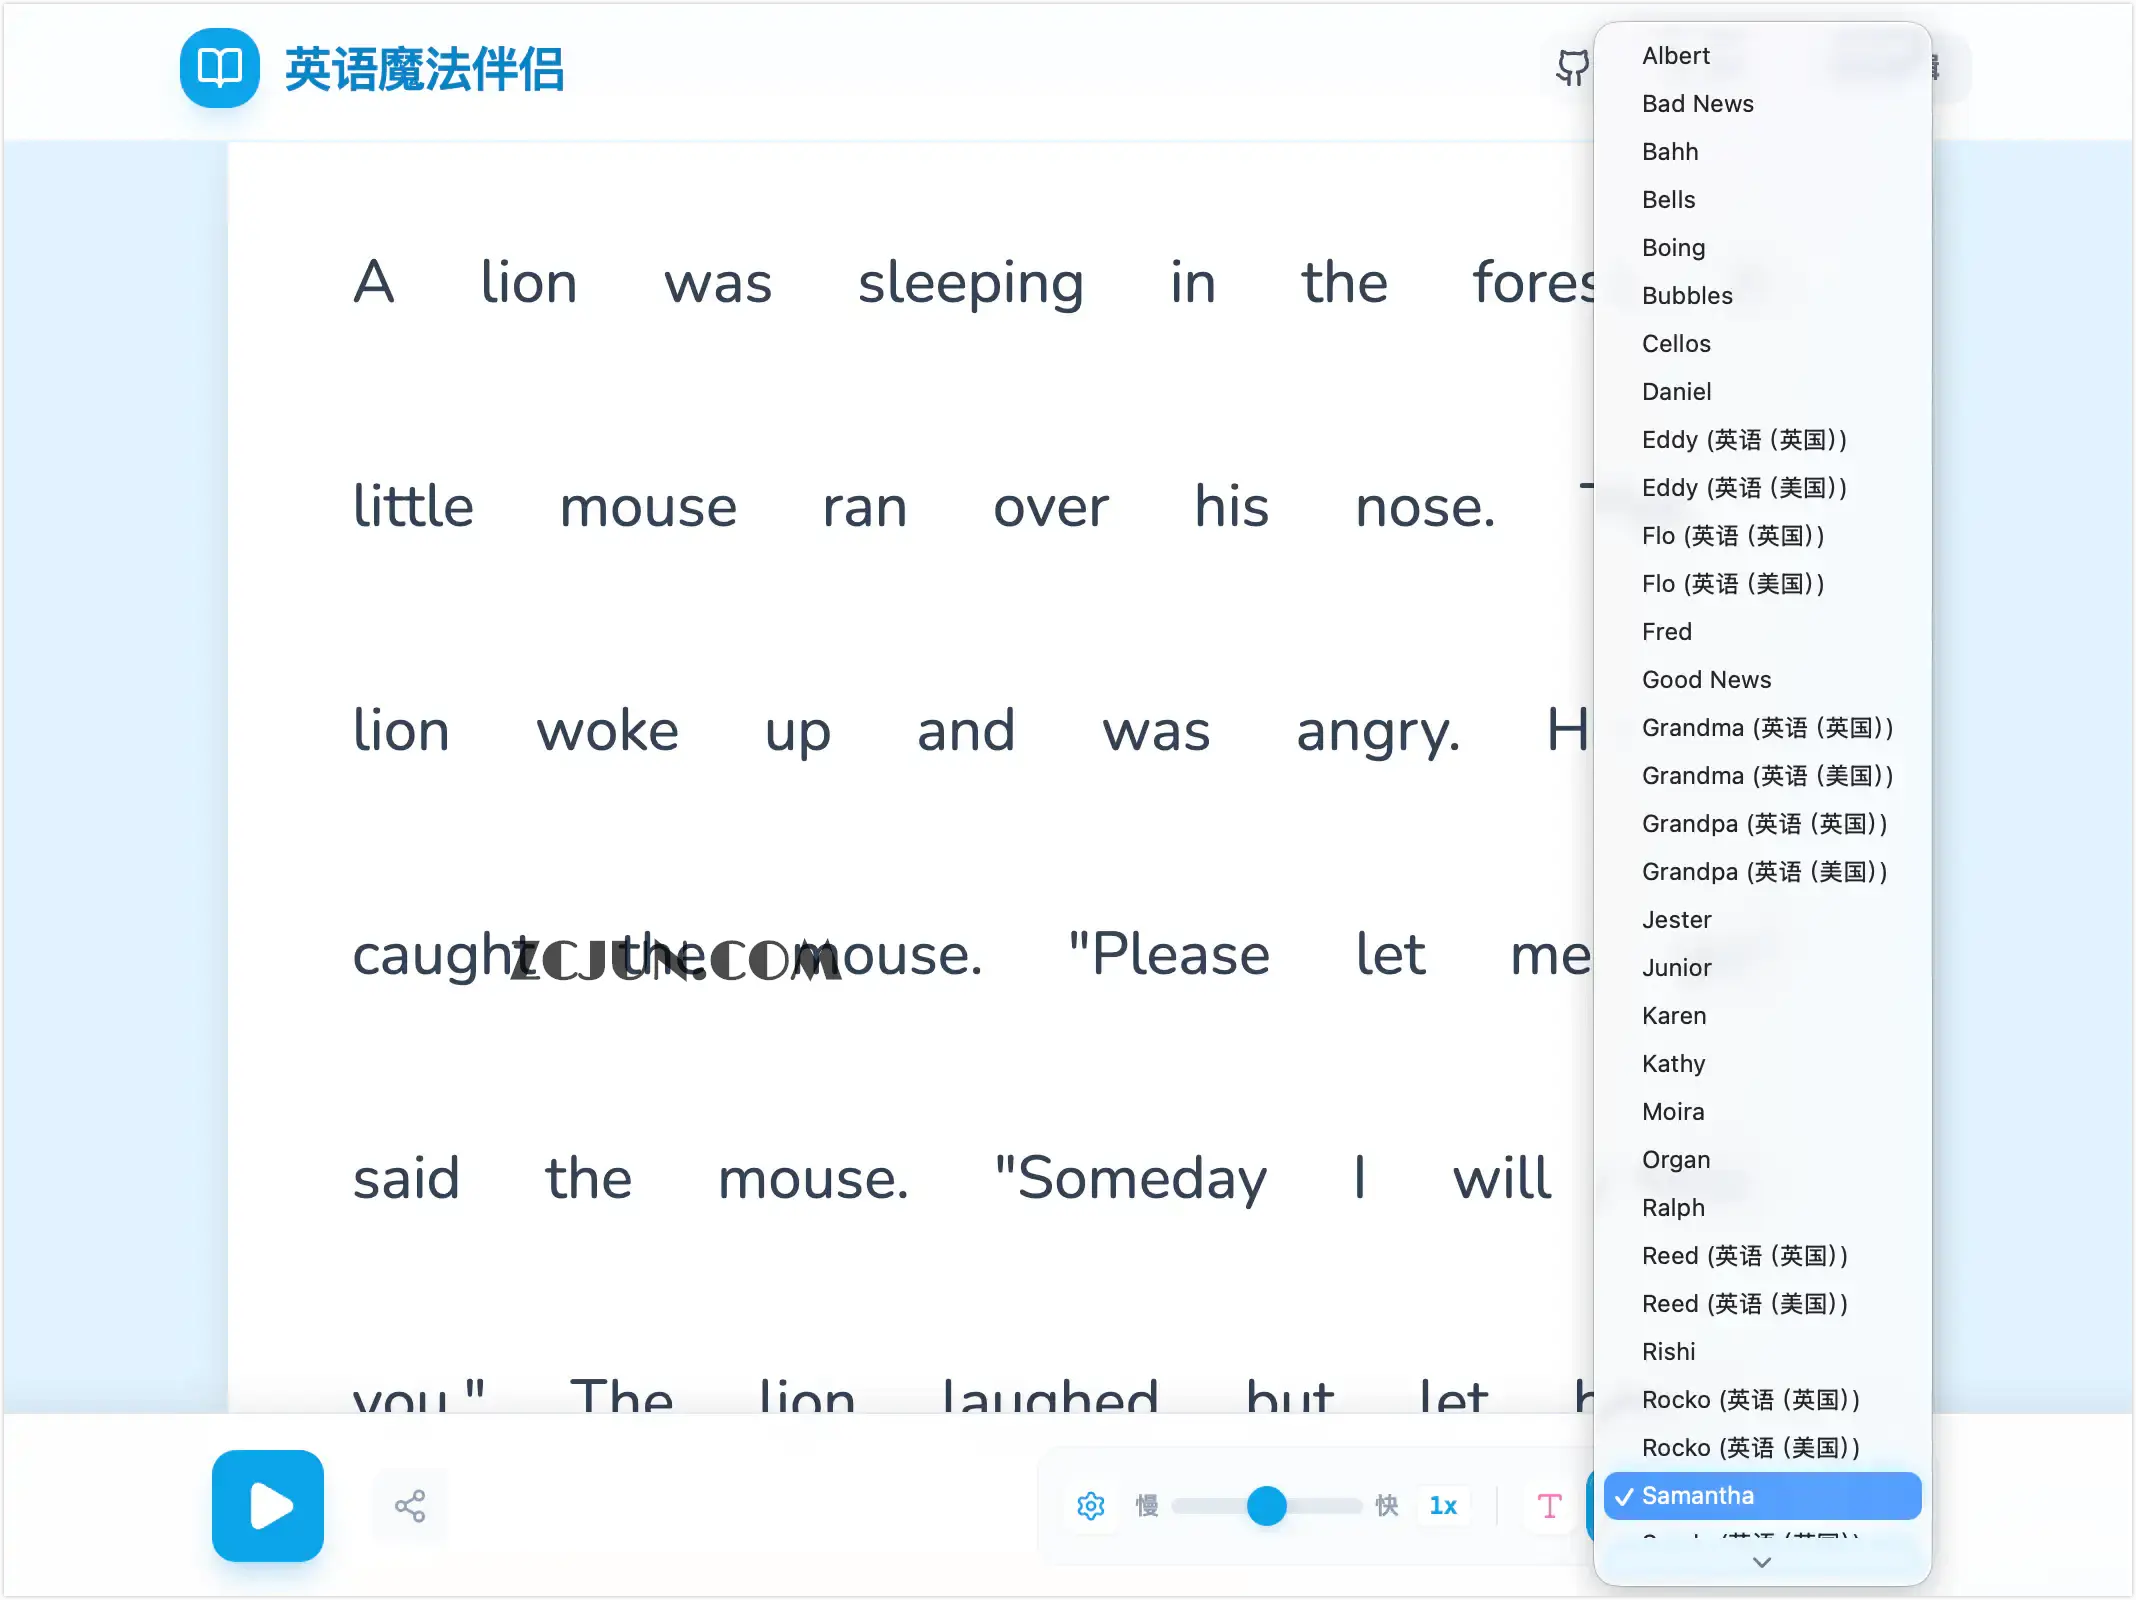Visit the GitHub repository
Screen dimensions: 2136x1600
point(1571,67)
